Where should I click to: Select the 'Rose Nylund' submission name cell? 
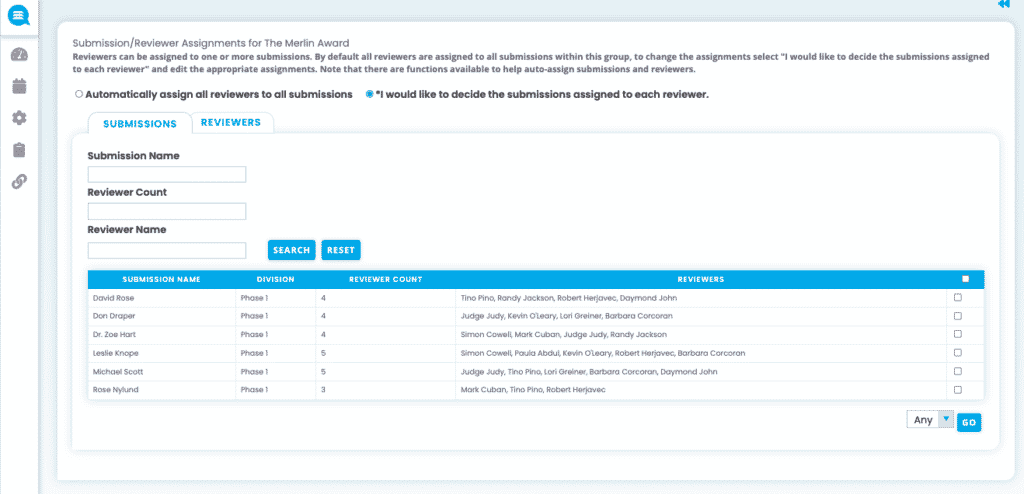click(162, 390)
